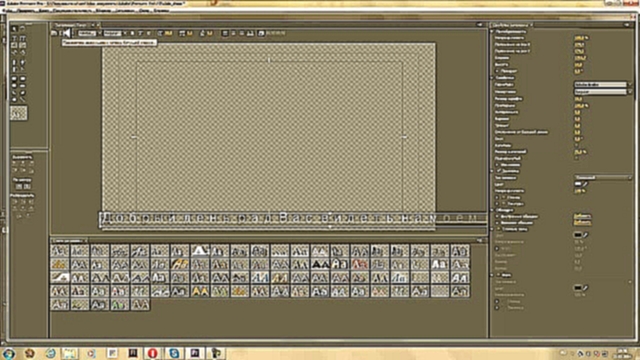Select the Ellipse shape tool
The width and height of the screenshot is (640, 360).
pos(14,100)
